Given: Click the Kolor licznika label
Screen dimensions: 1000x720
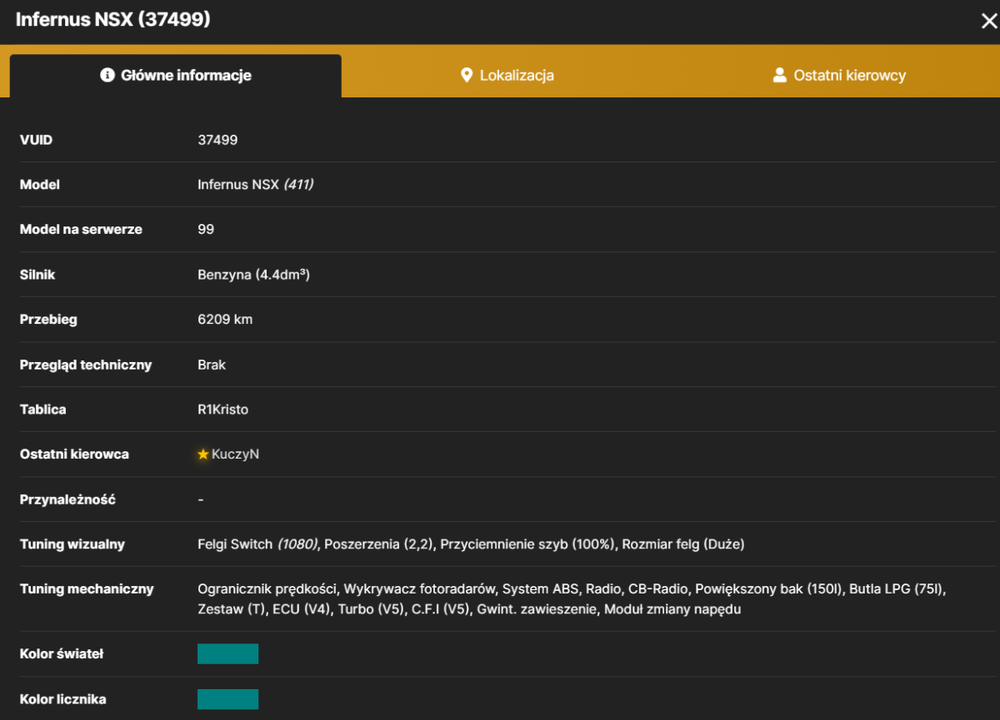Looking at the screenshot, I should pyautogui.click(x=63, y=699).
